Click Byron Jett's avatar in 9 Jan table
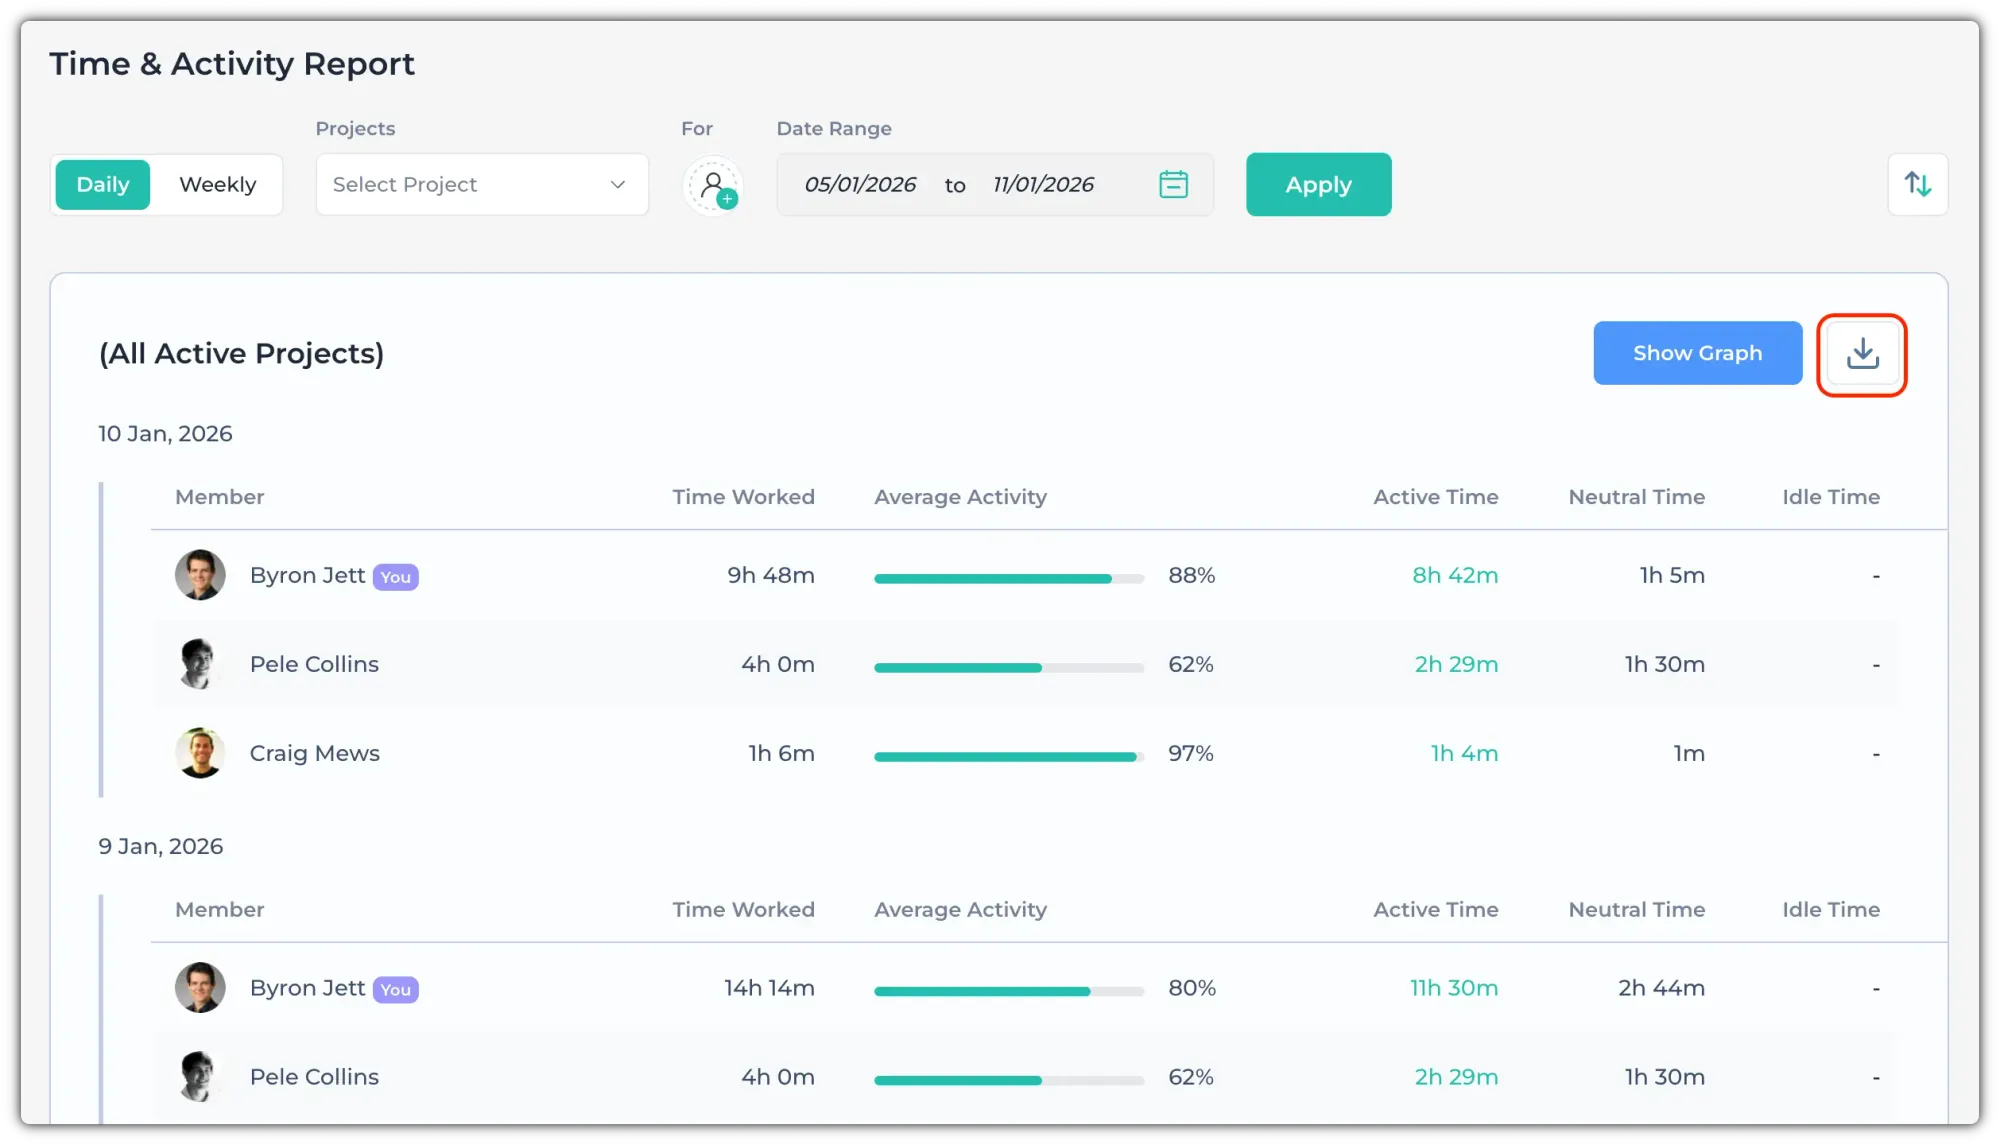The image size is (2000, 1145). (x=200, y=988)
